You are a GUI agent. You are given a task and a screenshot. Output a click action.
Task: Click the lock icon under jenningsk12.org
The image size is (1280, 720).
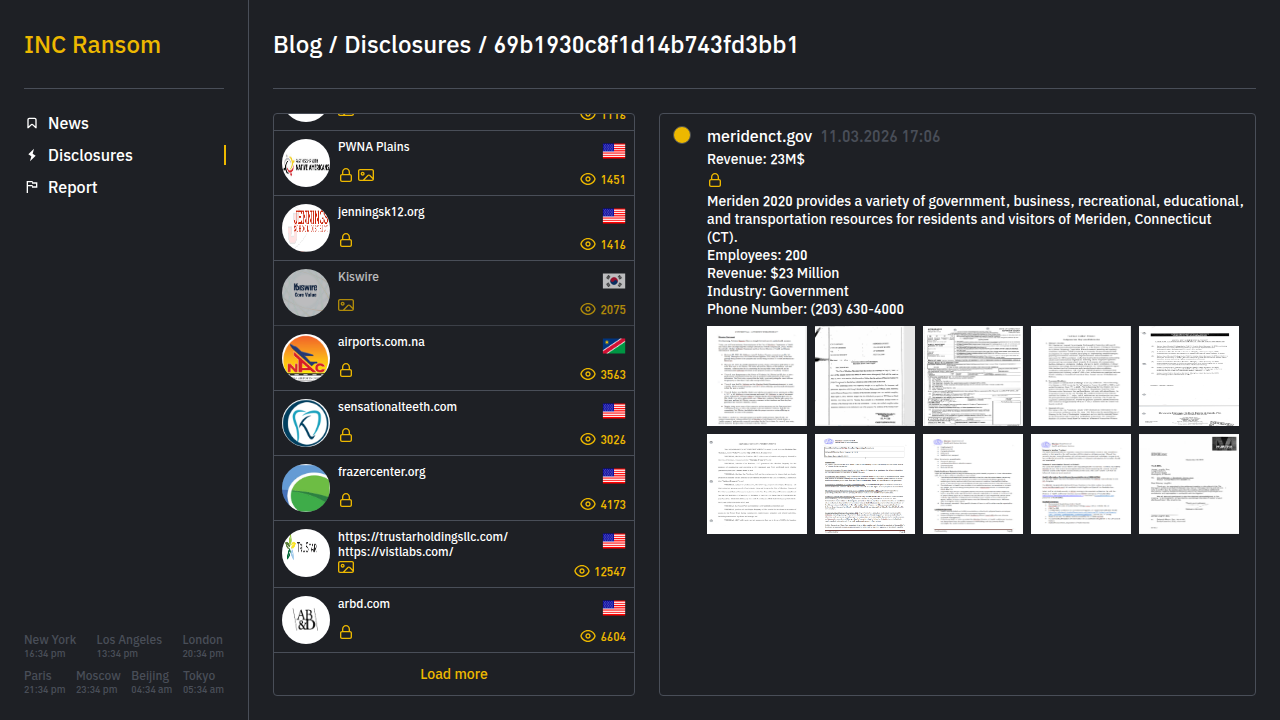[x=346, y=240]
